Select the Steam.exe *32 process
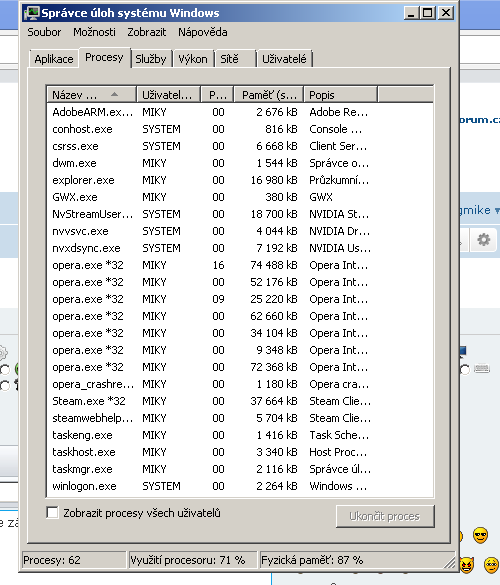Viewport: 500px width, 585px height. click(240, 401)
